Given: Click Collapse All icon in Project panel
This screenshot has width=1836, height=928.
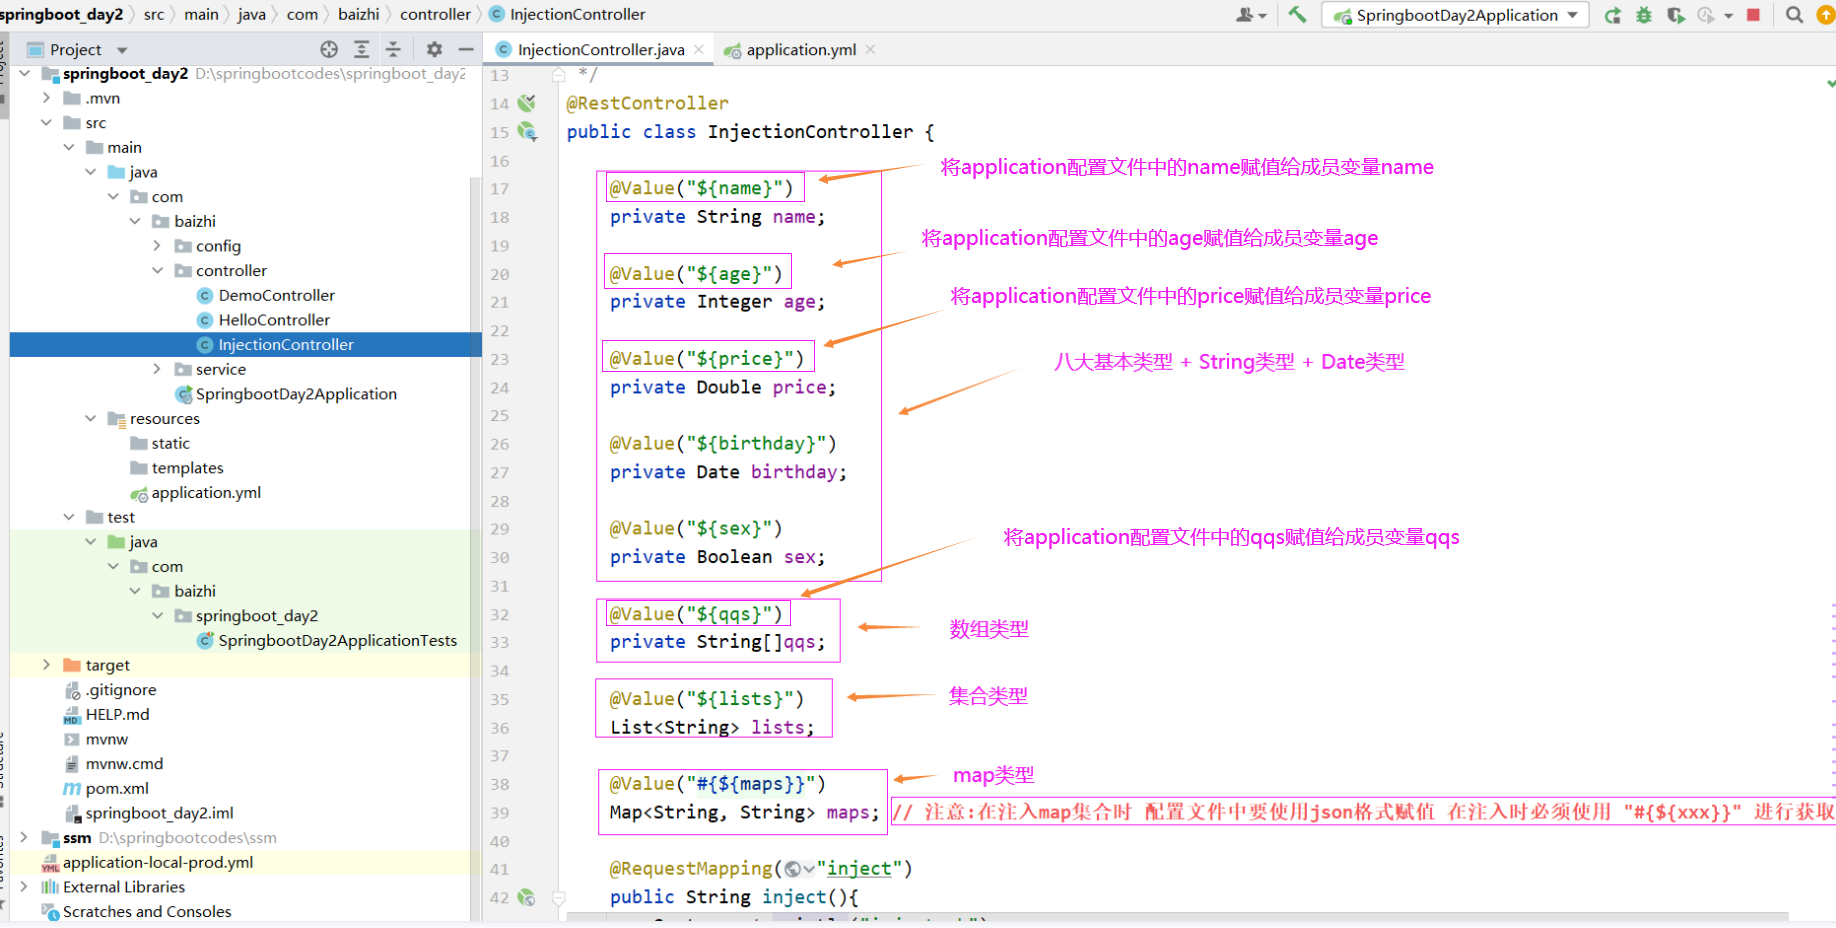Looking at the screenshot, I should [394, 49].
